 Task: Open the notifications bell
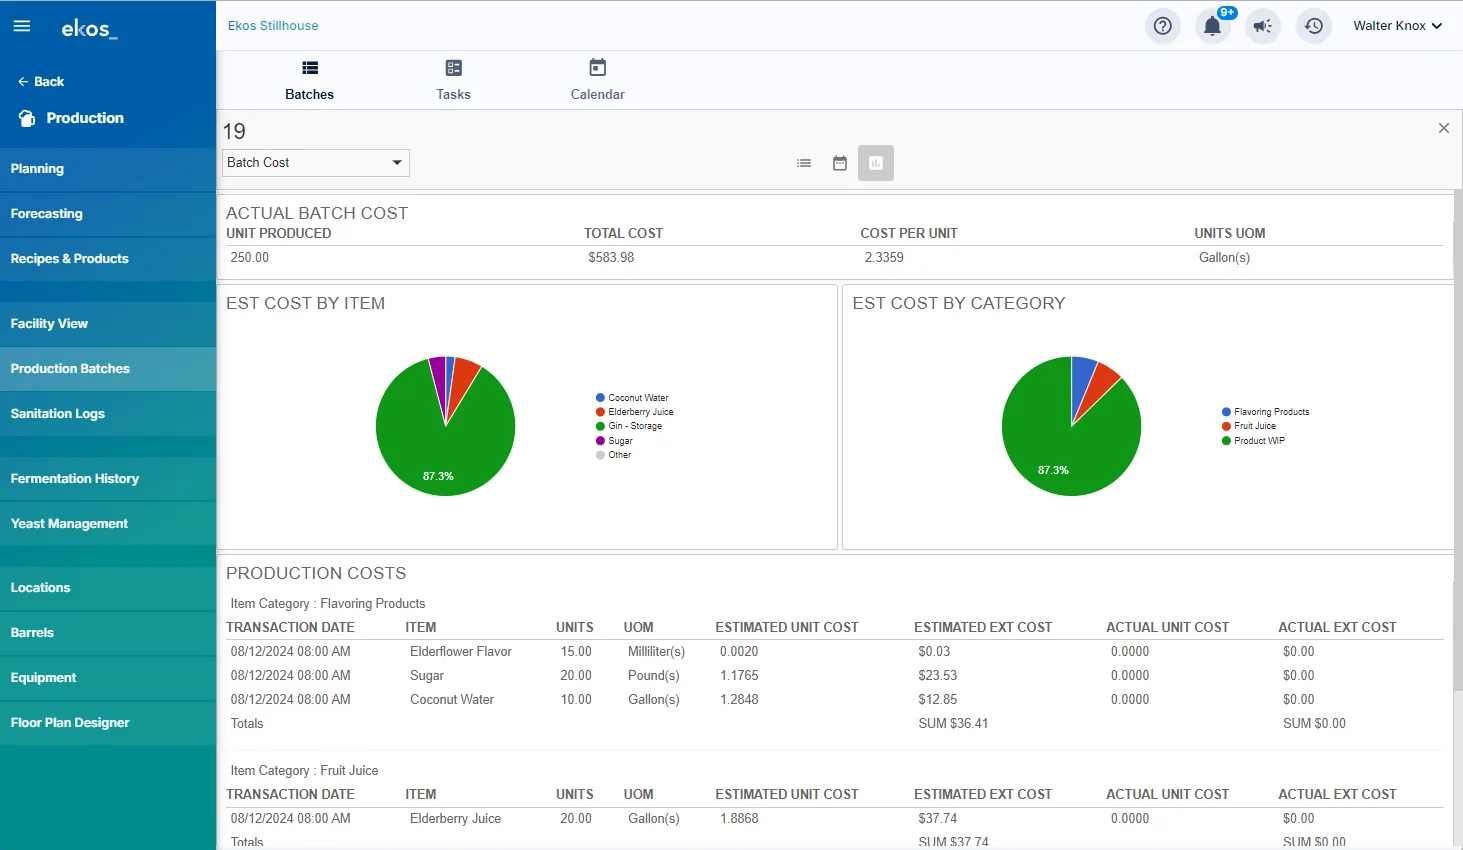[1212, 26]
